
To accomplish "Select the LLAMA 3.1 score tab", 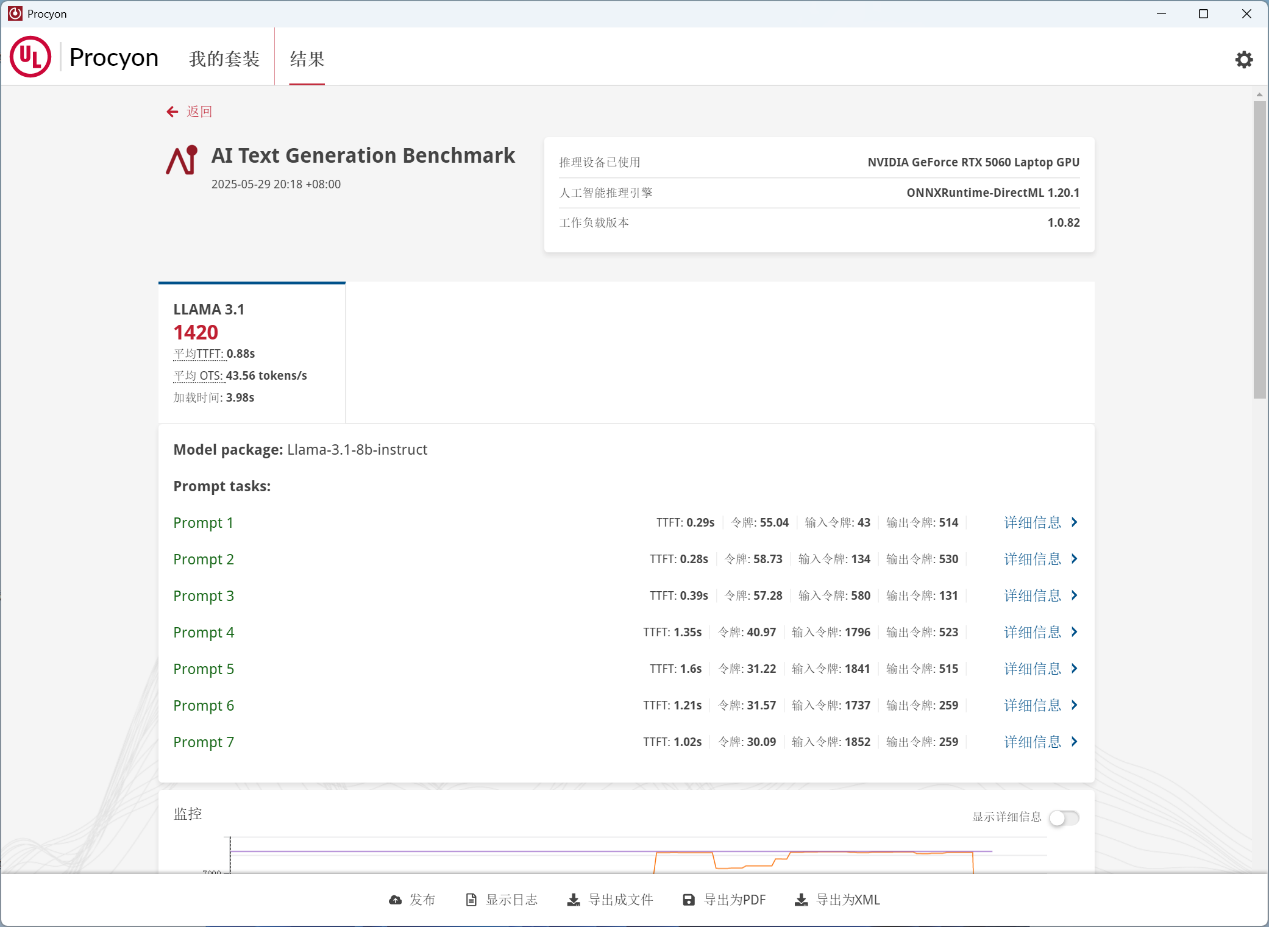I will point(252,352).
